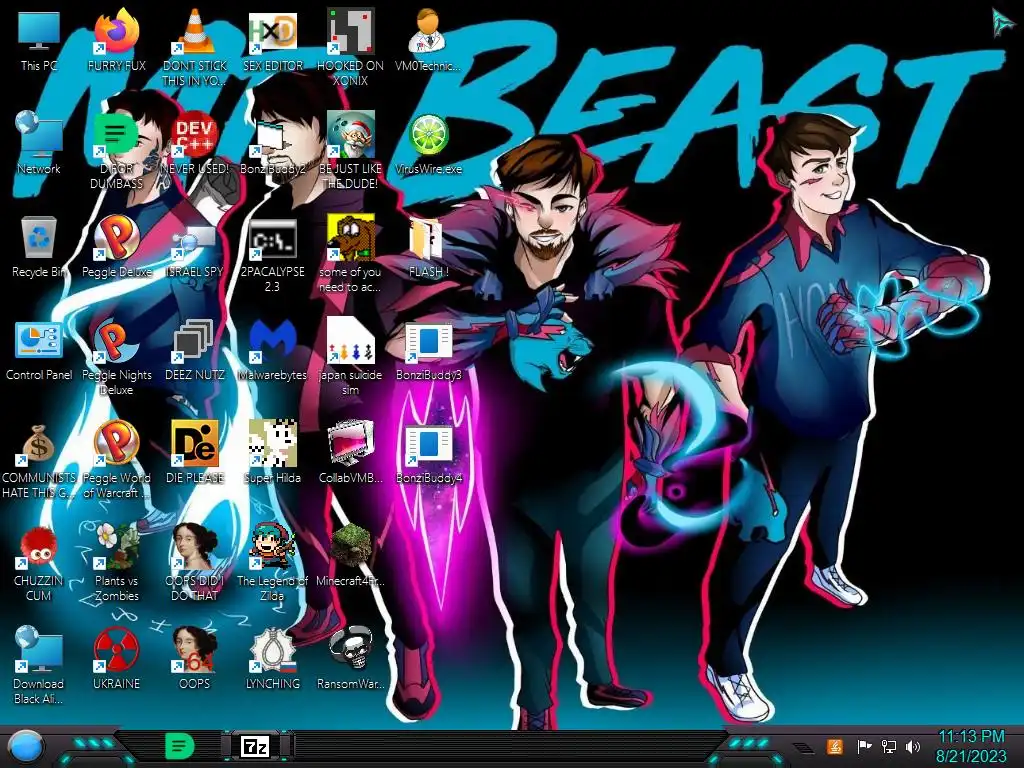Click the volume speaker tray icon
The image size is (1024, 768).
(914, 746)
